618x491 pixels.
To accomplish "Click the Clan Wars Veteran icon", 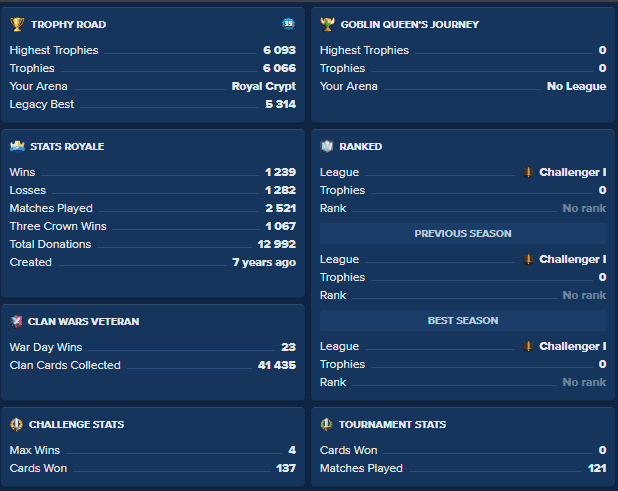I will (16, 322).
